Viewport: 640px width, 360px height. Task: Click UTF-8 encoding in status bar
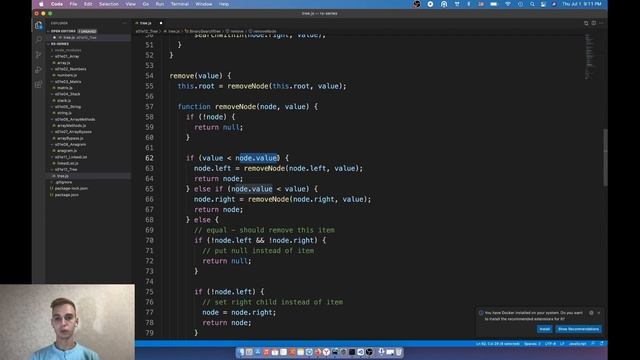[x=550, y=344]
